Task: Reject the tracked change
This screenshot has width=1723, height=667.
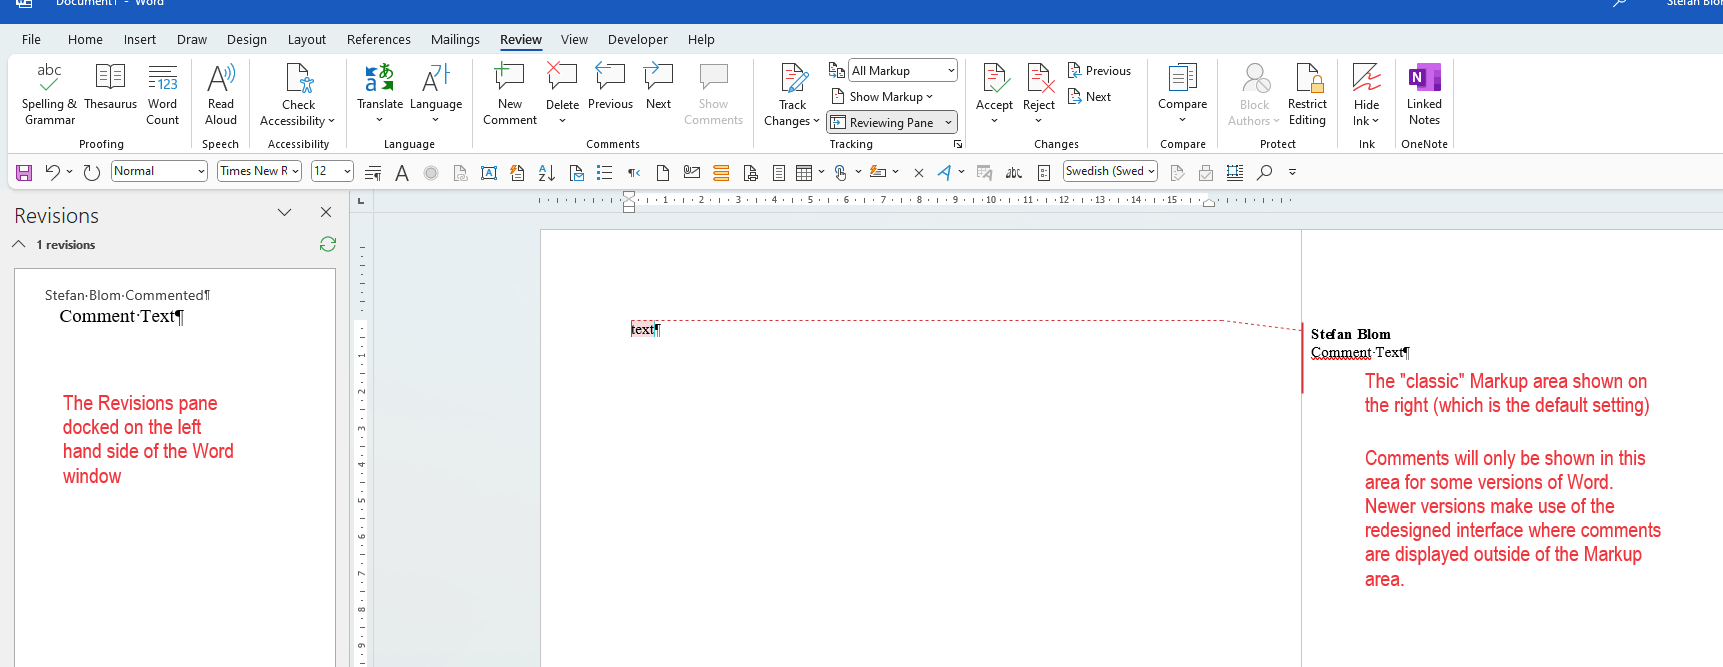Action: pos(1039,86)
